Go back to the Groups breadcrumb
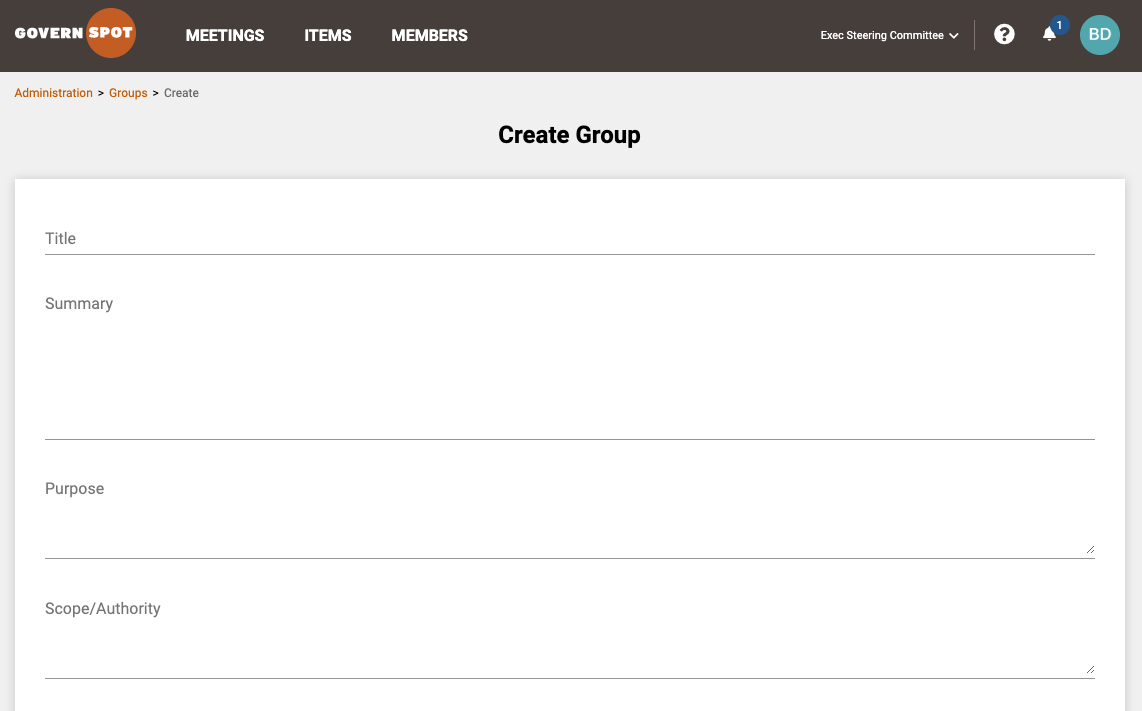The height and width of the screenshot is (711, 1142). point(128,93)
